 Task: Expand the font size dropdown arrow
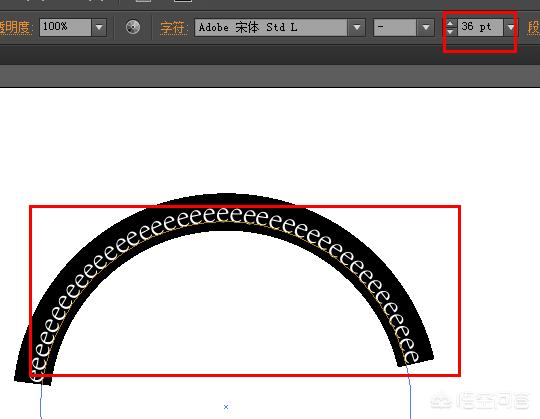pos(510,27)
